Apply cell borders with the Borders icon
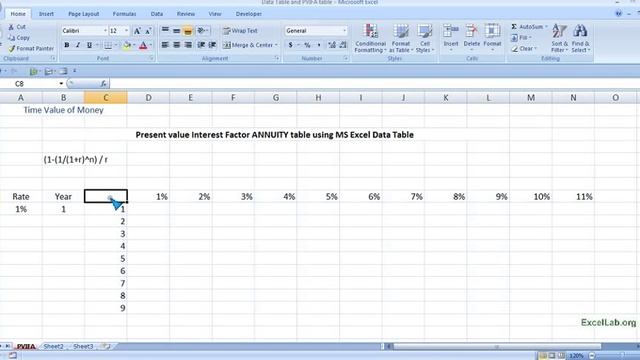This screenshot has width=640, height=360. coord(108,45)
